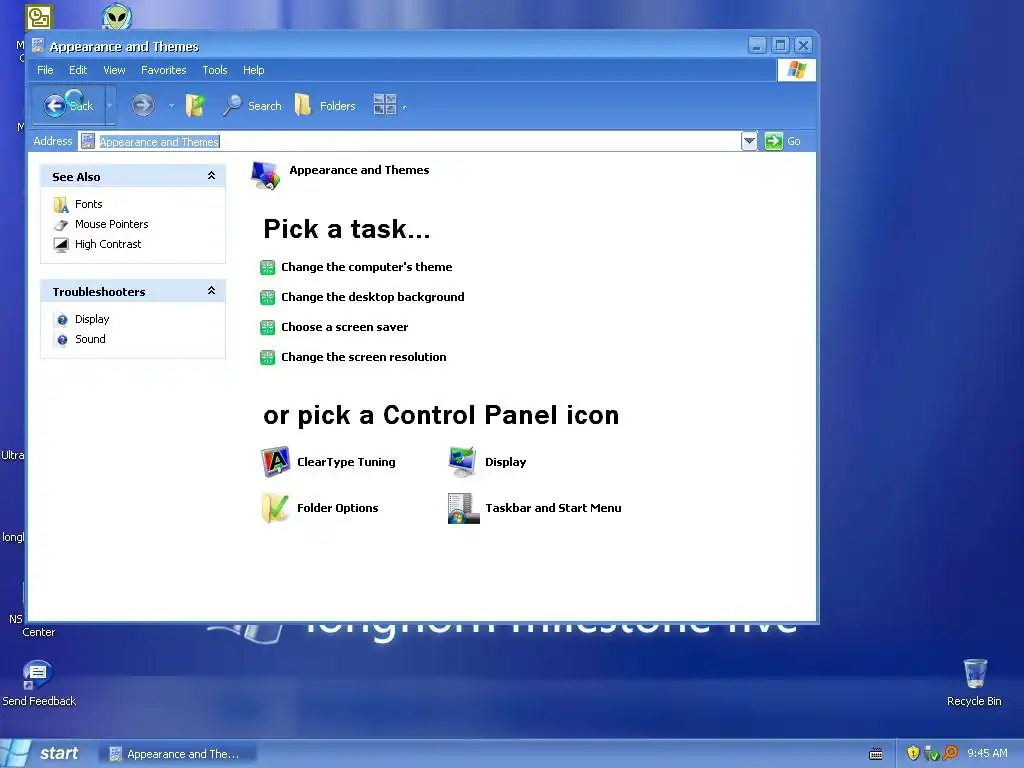Click Sound troubleshooter help icon

(x=62, y=340)
